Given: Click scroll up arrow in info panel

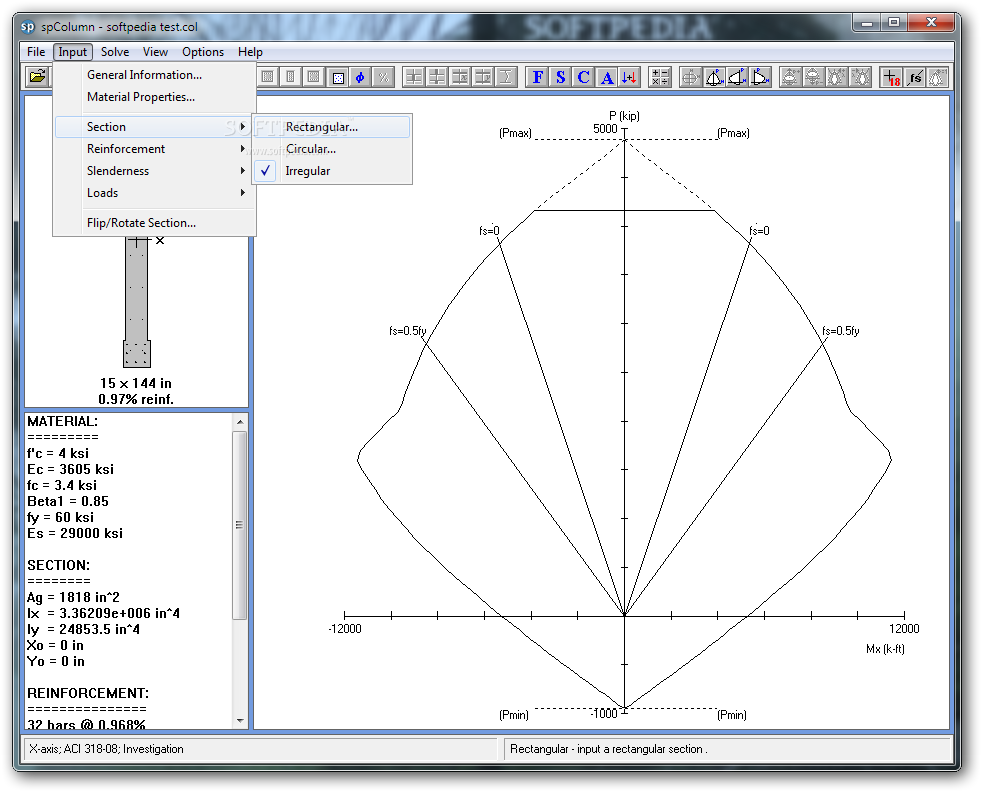Looking at the screenshot, I should (240, 422).
